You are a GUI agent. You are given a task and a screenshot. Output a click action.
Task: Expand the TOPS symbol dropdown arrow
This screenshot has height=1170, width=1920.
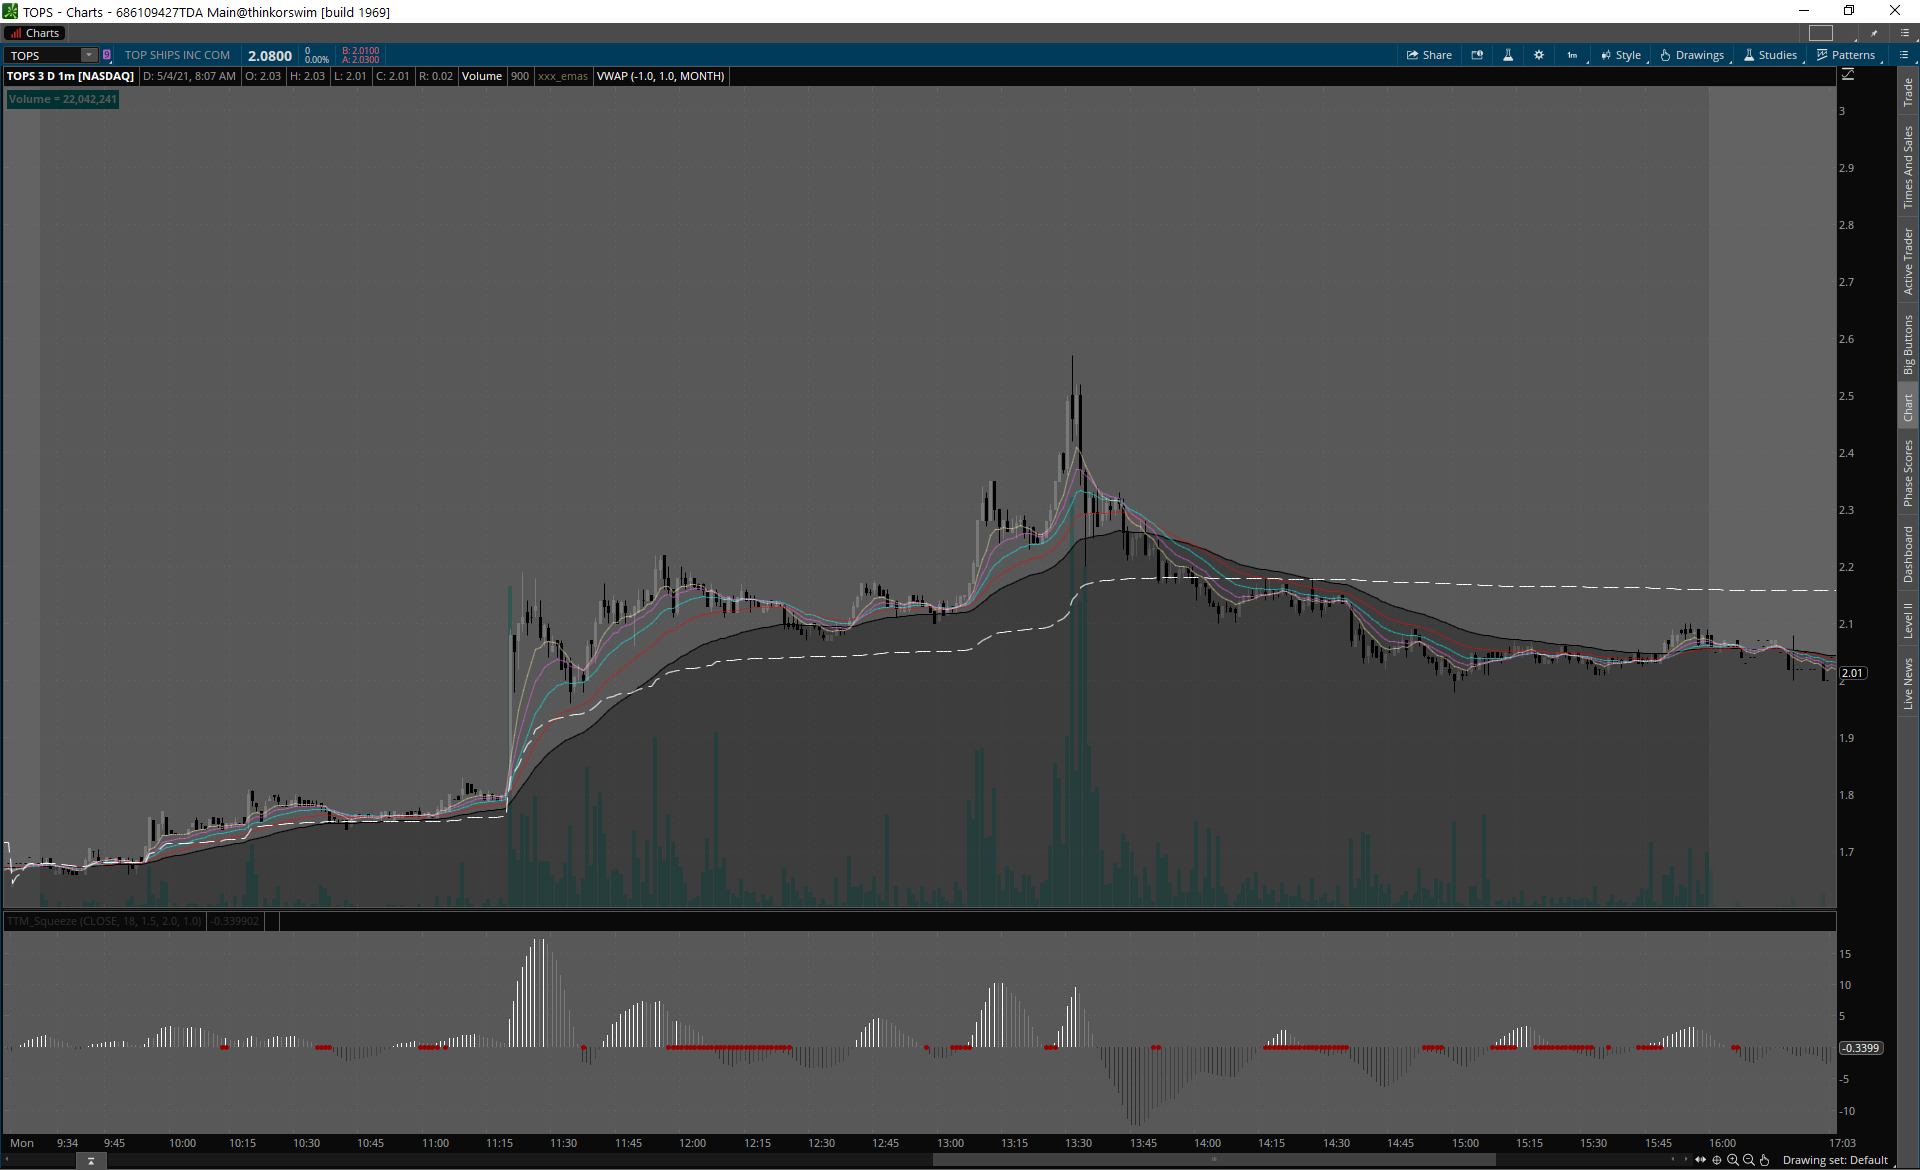[x=89, y=55]
